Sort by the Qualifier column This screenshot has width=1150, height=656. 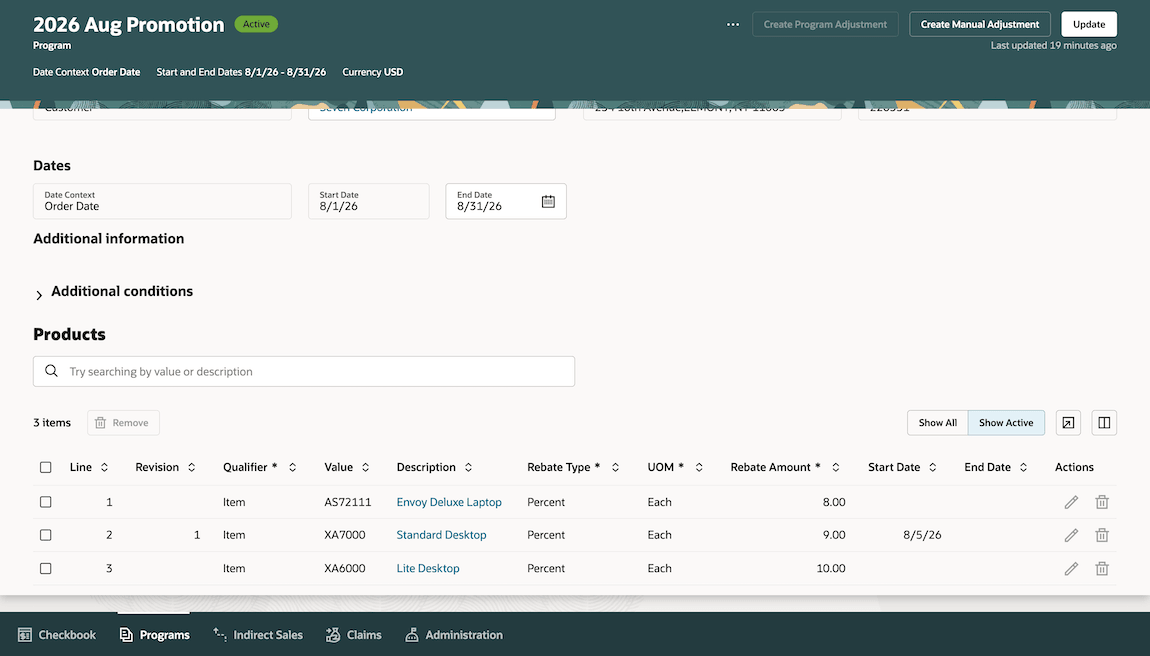[292, 467]
